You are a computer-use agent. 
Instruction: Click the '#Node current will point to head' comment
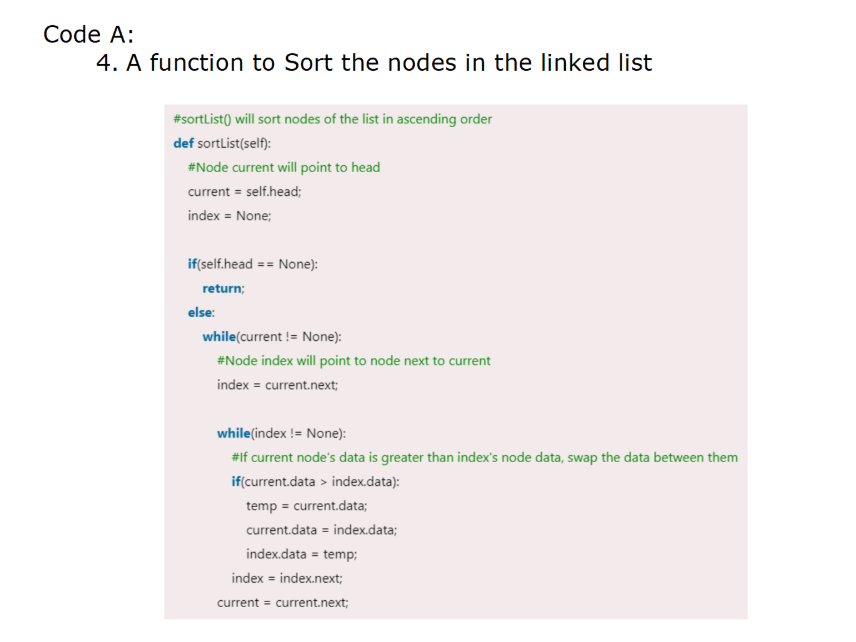coord(284,167)
